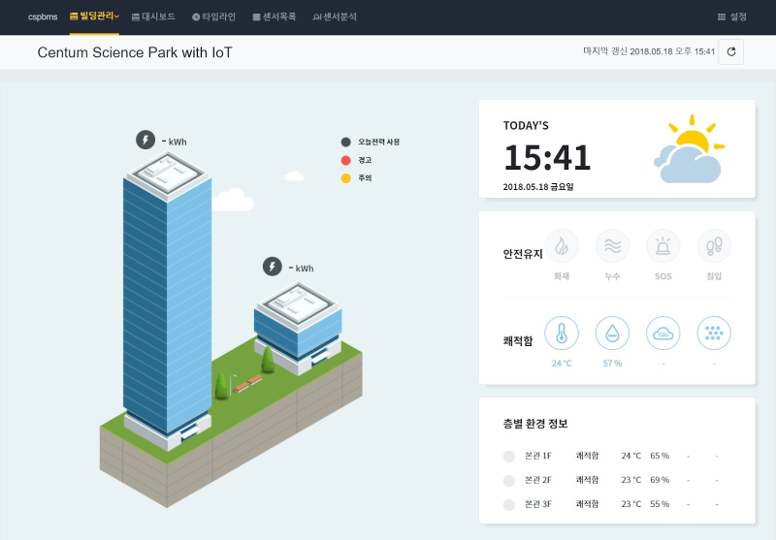Image resolution: width=776 pixels, height=540 pixels.
Task: Select the humidity droplet icon
Action: (x=612, y=333)
